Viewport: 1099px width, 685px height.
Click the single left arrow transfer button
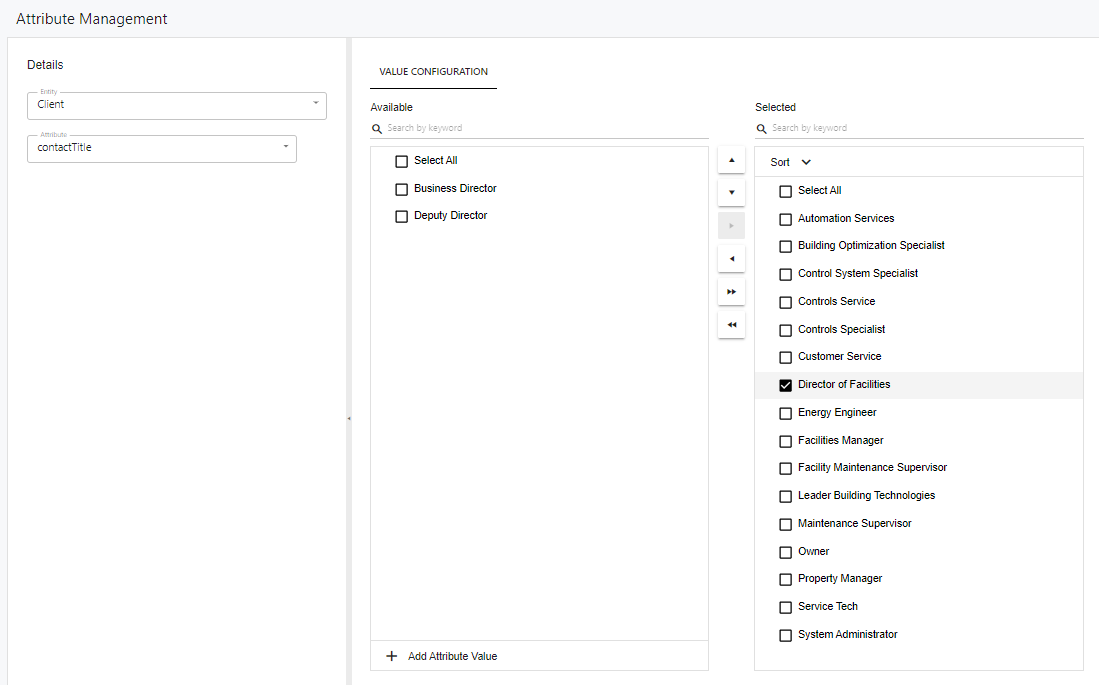(x=731, y=259)
